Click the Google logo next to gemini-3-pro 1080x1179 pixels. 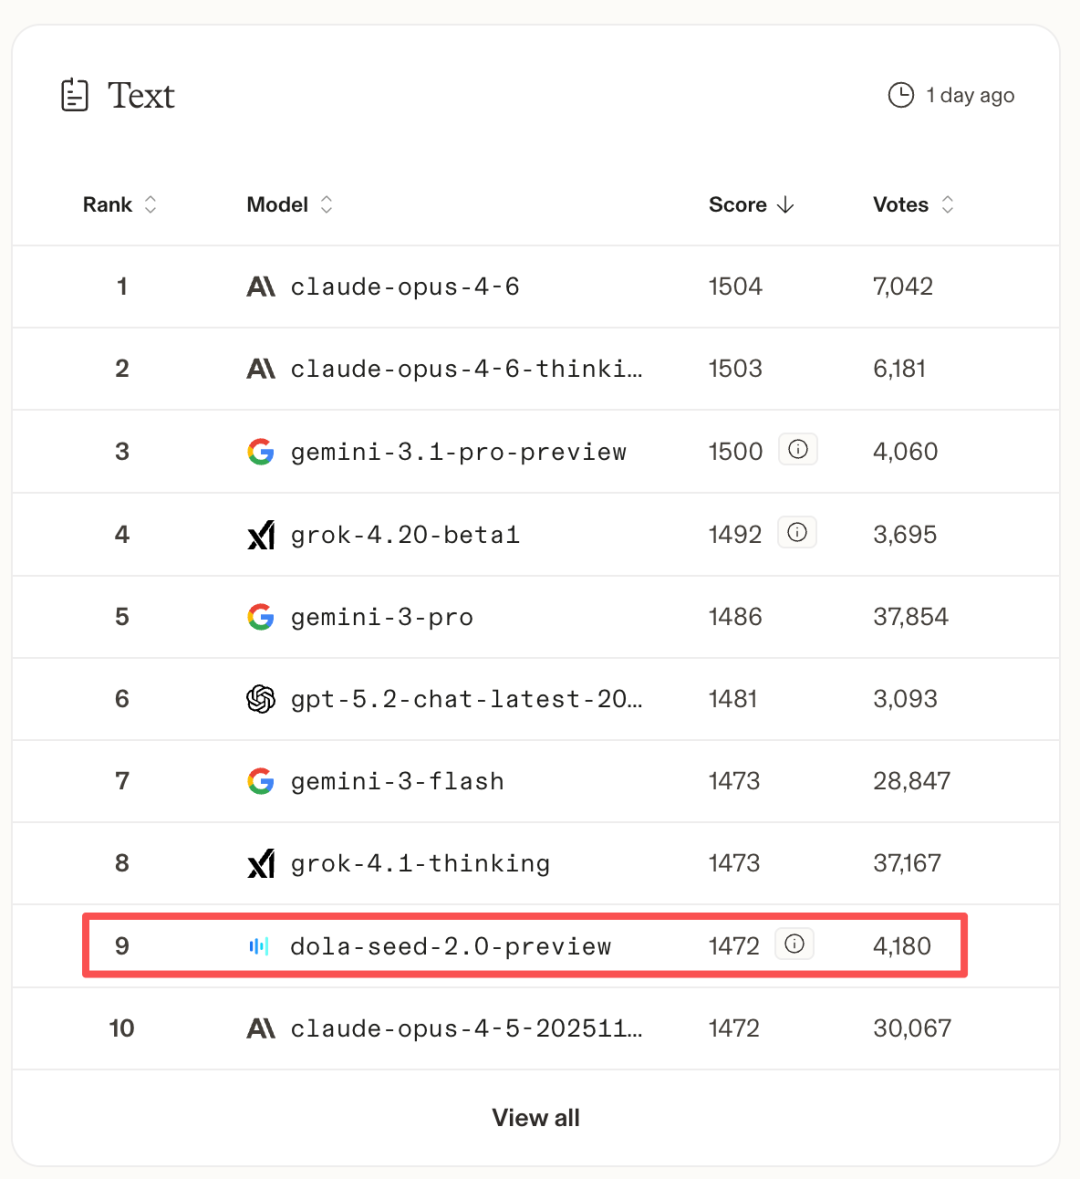click(x=261, y=617)
